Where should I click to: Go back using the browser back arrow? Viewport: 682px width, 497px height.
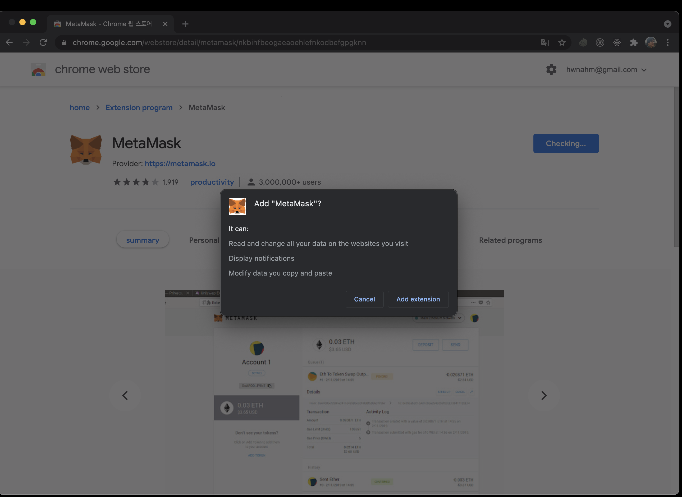(10, 43)
